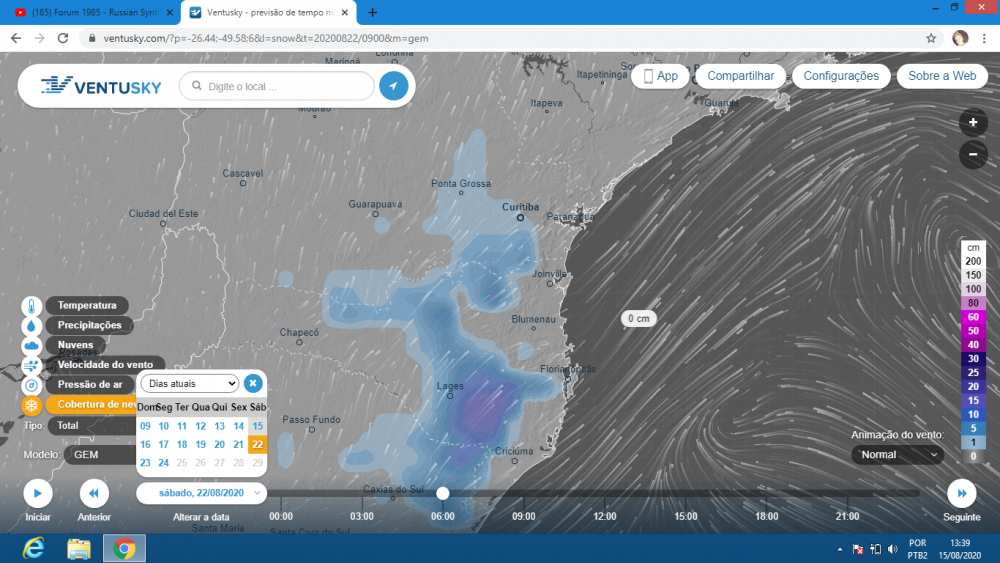Open the Configurações menu

[841, 76]
